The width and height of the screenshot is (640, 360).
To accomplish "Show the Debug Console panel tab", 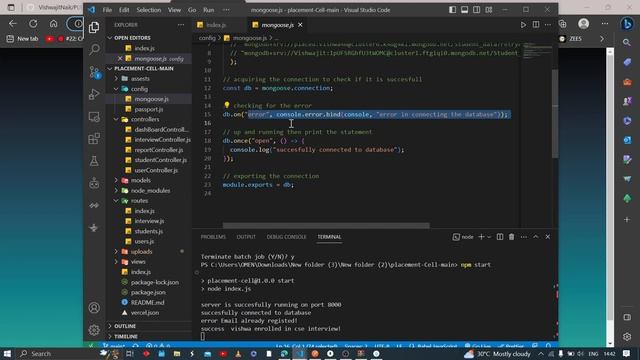I will pyautogui.click(x=286, y=237).
